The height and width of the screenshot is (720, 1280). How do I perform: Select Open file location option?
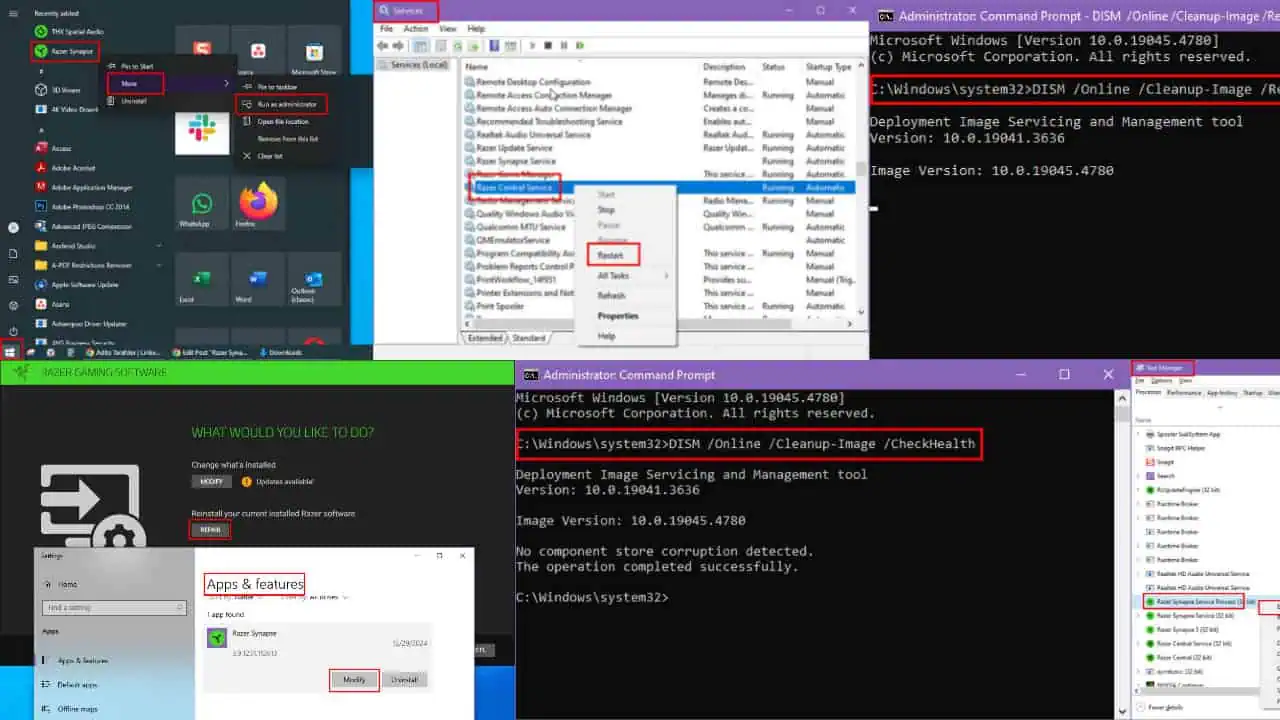pos(278,121)
